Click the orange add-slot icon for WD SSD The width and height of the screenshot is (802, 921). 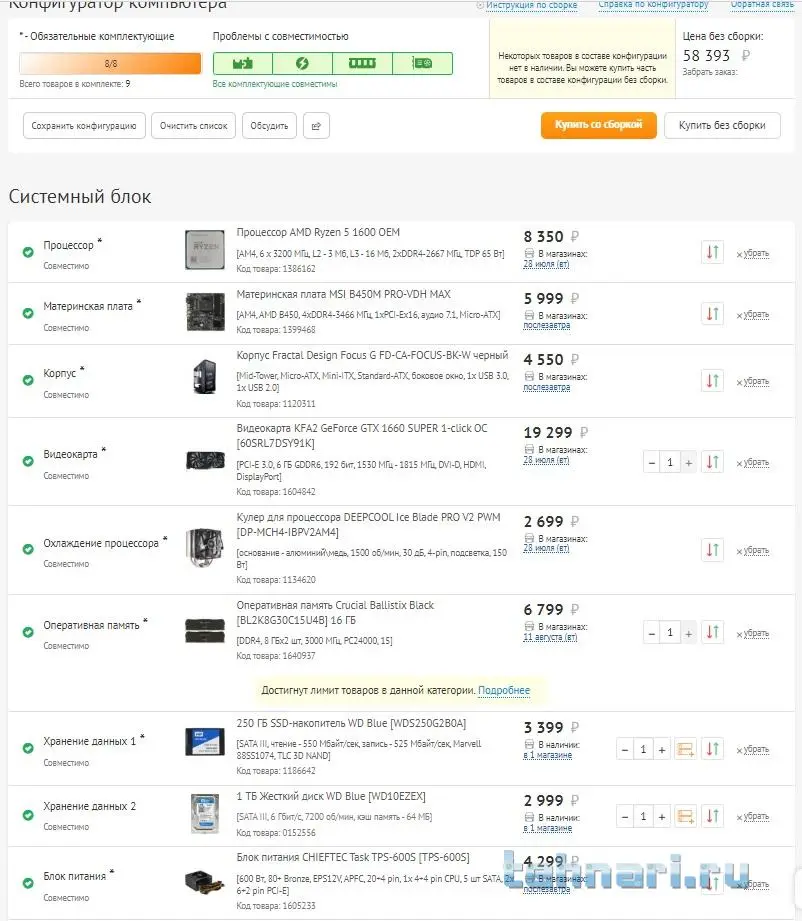685,749
